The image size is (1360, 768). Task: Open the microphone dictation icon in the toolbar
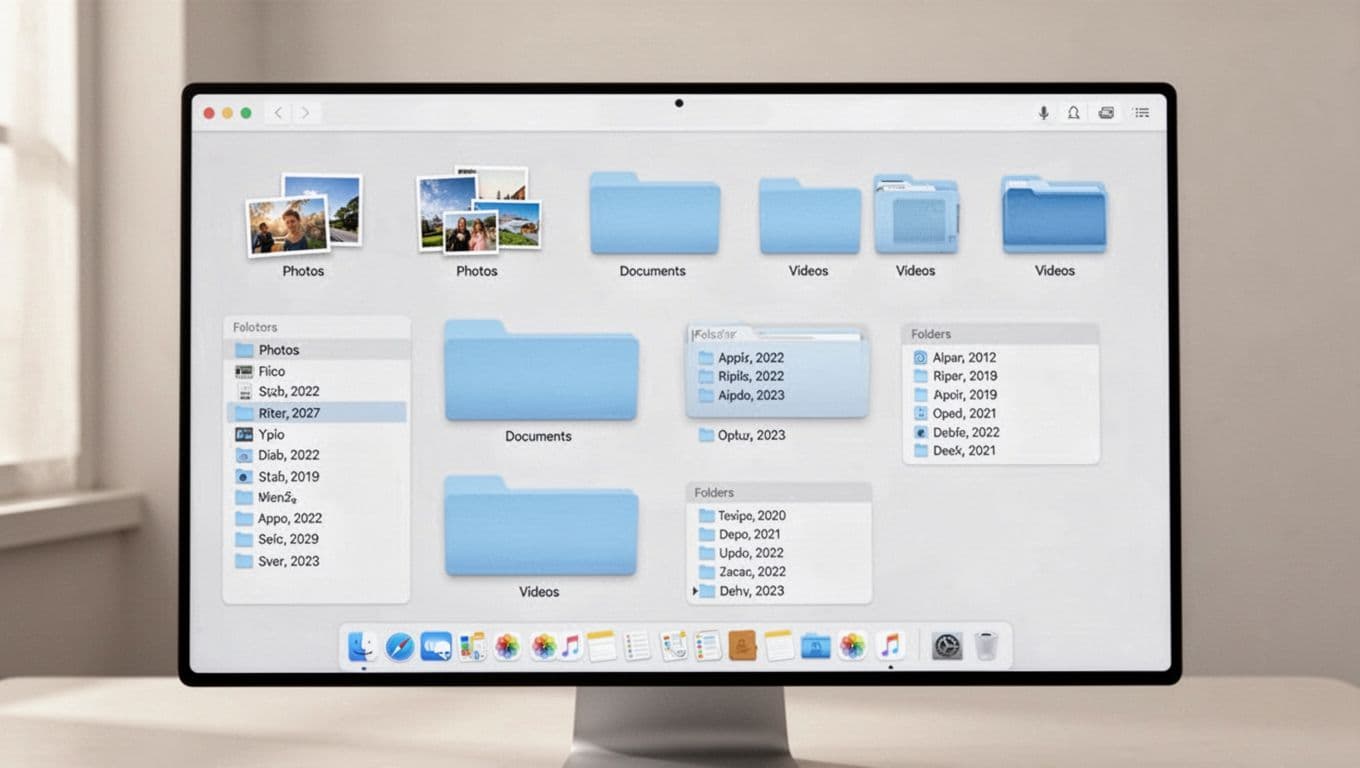(1043, 113)
